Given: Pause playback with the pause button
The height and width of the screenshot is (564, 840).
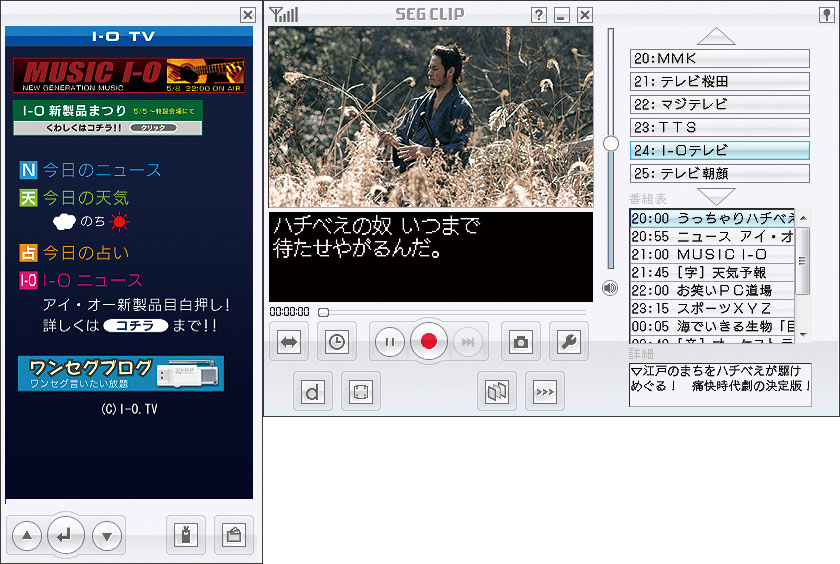Looking at the screenshot, I should point(389,342).
